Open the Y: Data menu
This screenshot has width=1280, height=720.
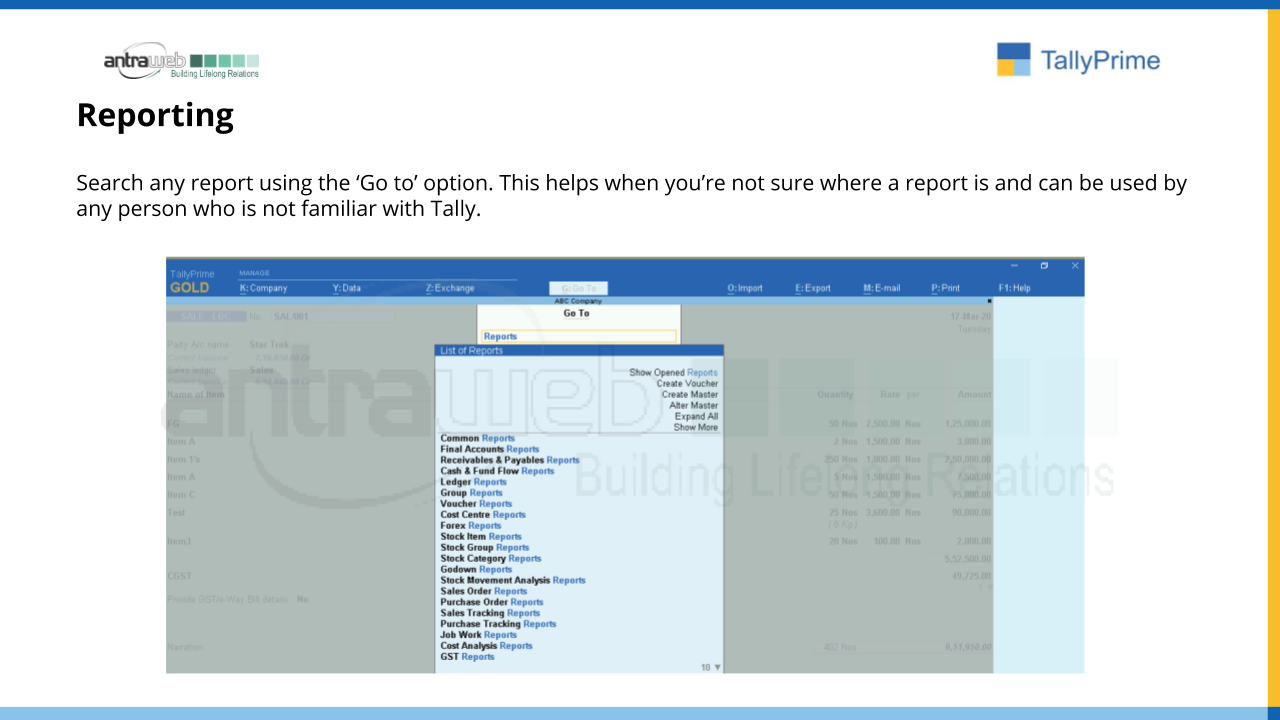pyautogui.click(x=346, y=288)
